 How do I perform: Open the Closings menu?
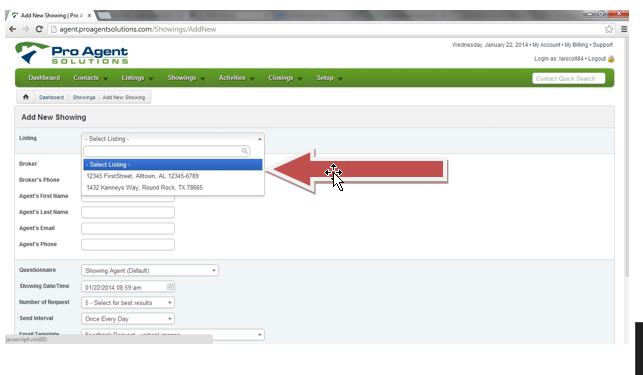tap(285, 78)
